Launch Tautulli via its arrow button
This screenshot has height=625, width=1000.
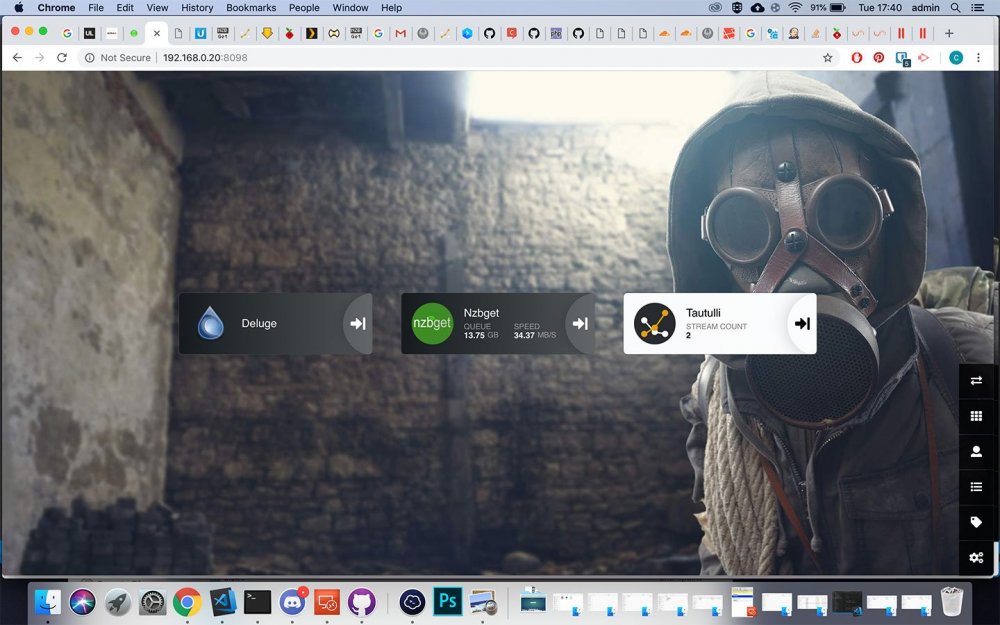(x=802, y=323)
